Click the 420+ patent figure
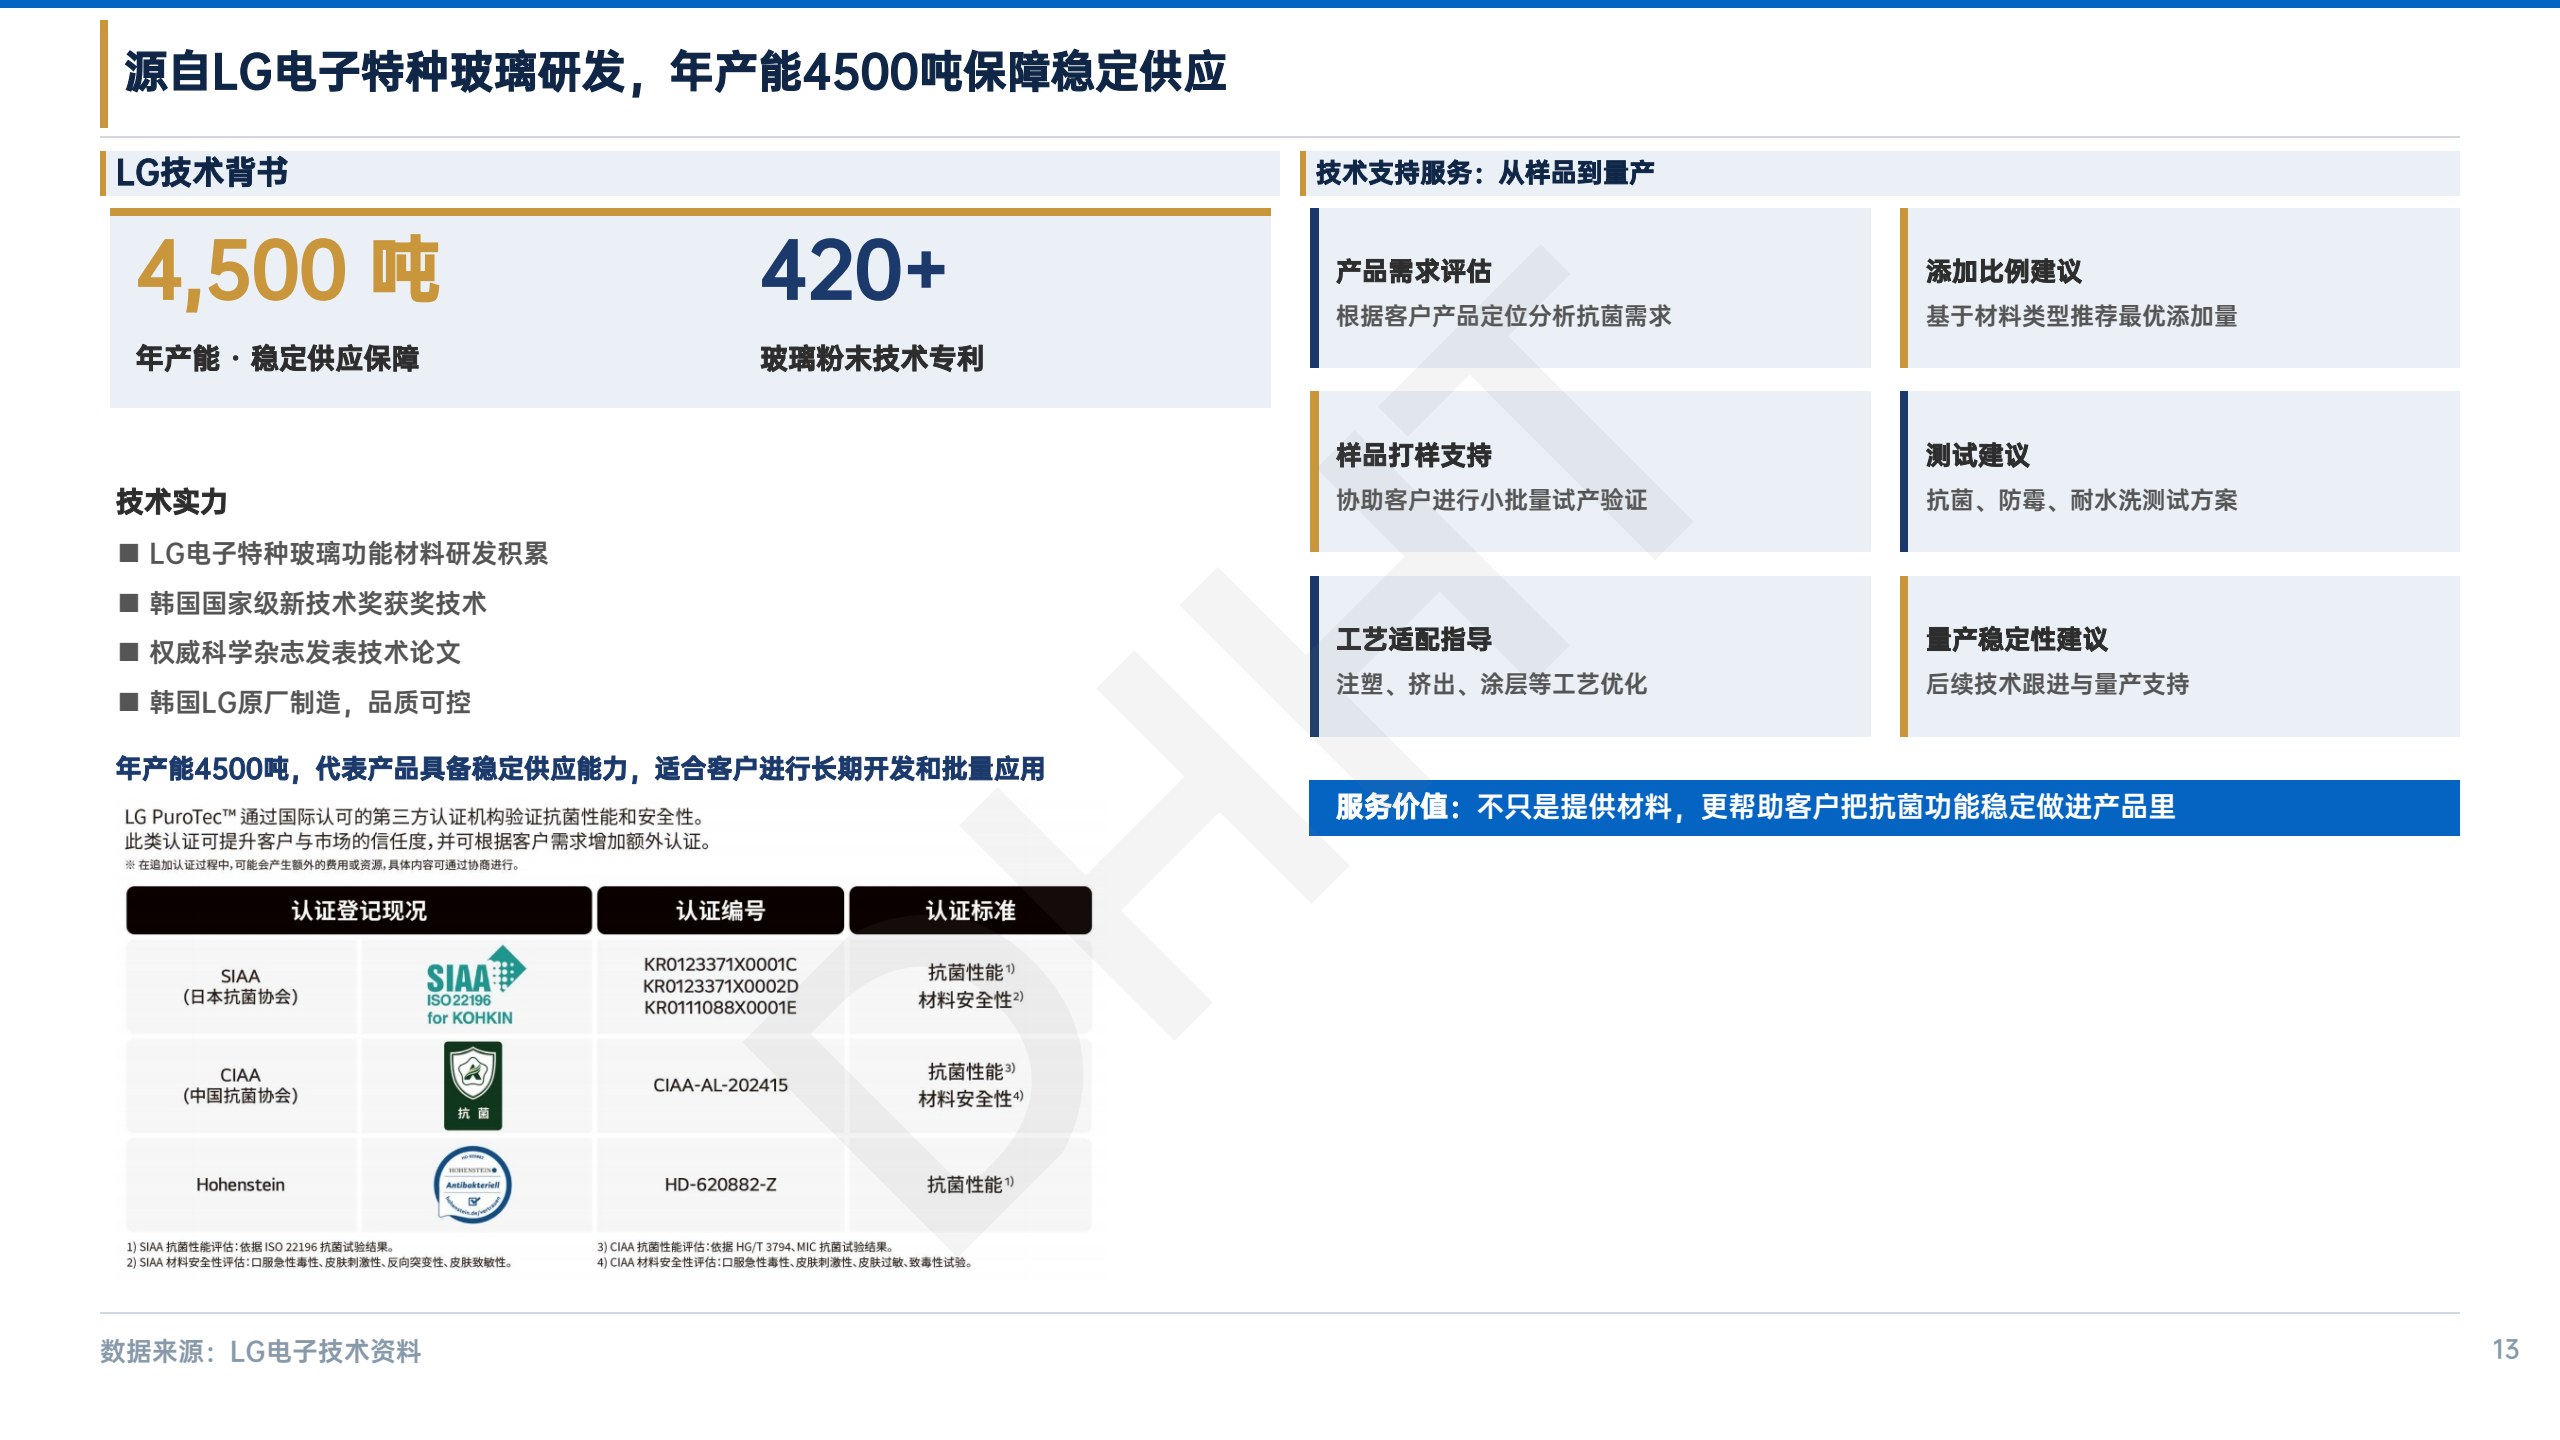This screenshot has width=2560, height=1440. [x=853, y=269]
